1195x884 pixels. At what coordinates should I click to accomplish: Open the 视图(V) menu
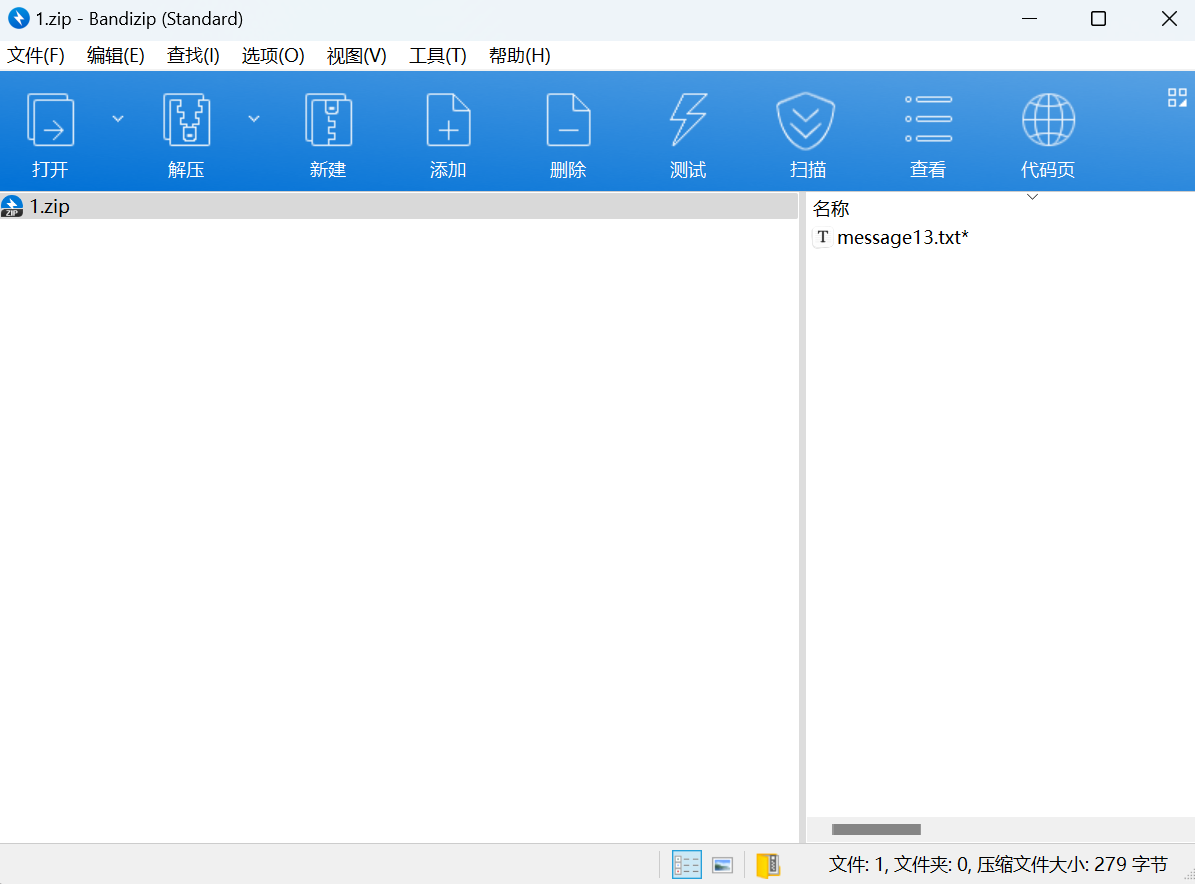[x=357, y=56]
